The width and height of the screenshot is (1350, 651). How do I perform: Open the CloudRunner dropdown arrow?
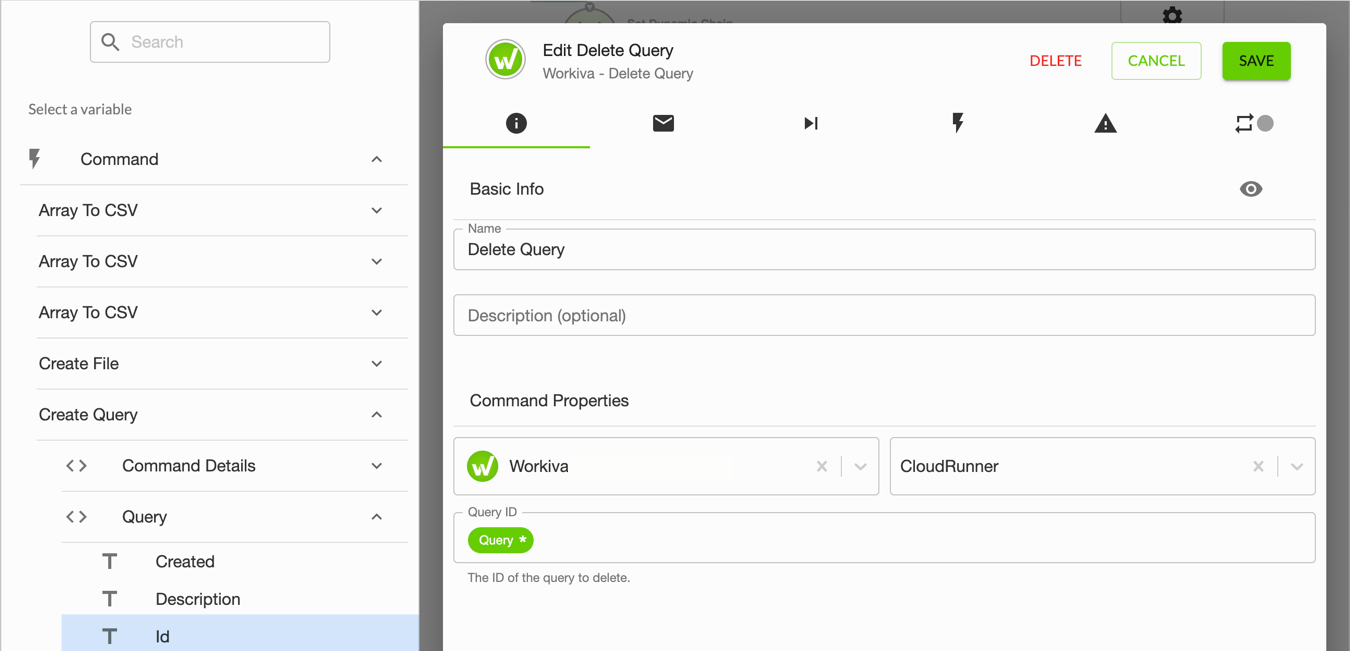point(1296,466)
